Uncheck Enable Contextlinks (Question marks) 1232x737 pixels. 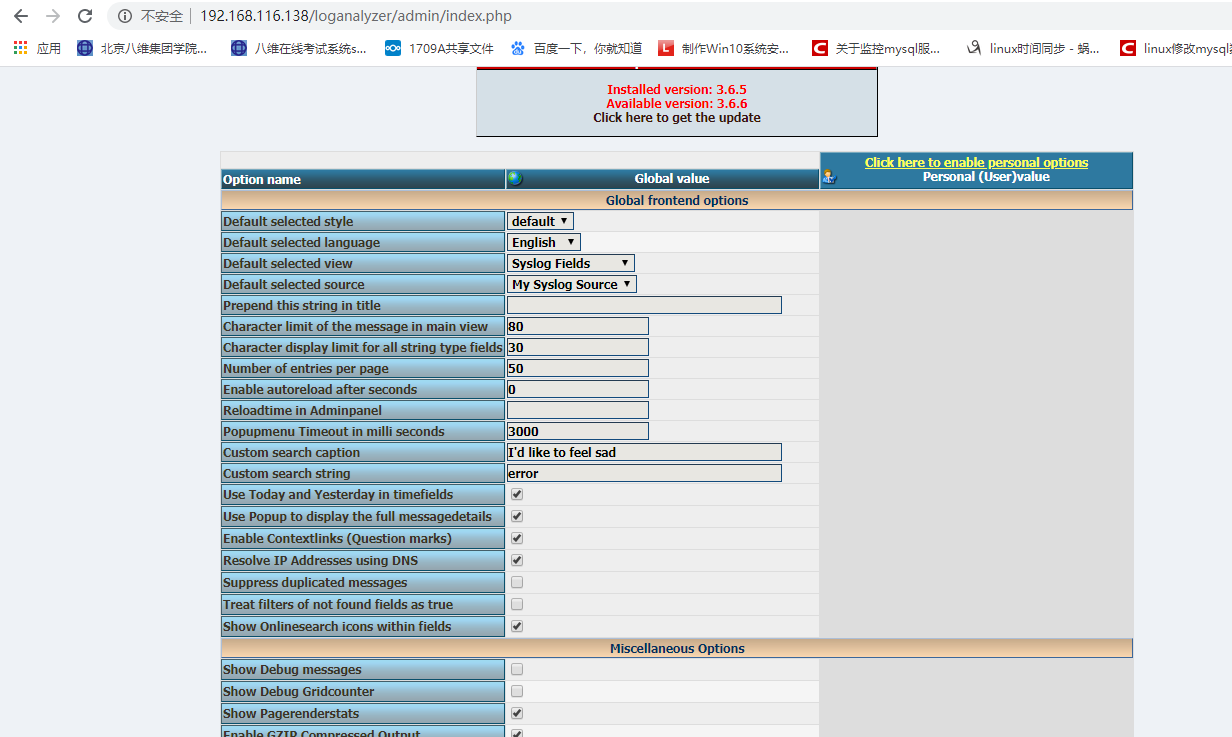pos(517,538)
